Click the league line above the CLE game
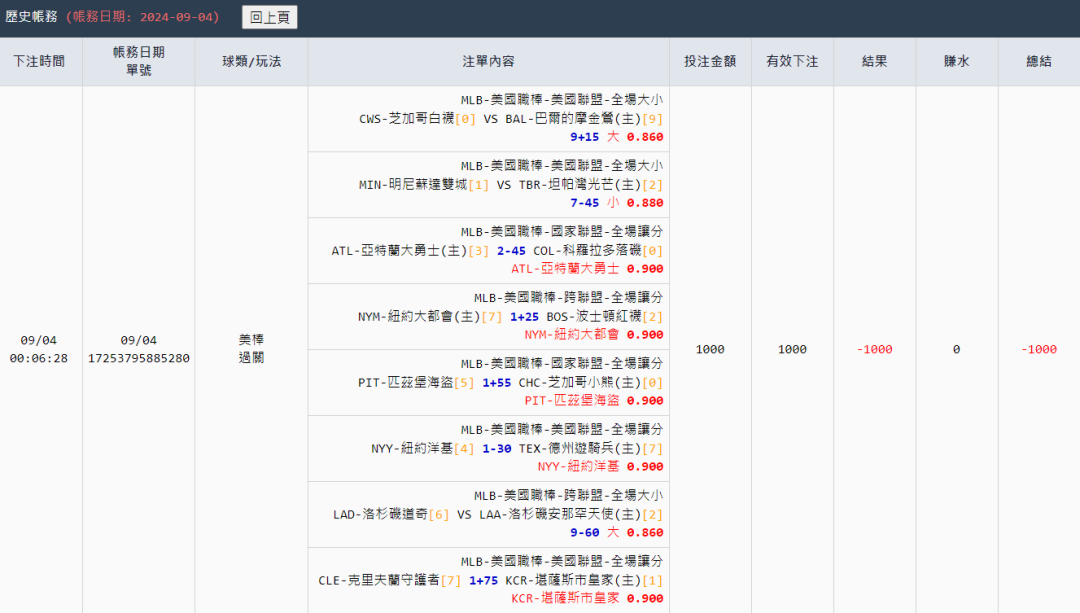Image resolution: width=1080 pixels, height=613 pixels. click(561, 561)
